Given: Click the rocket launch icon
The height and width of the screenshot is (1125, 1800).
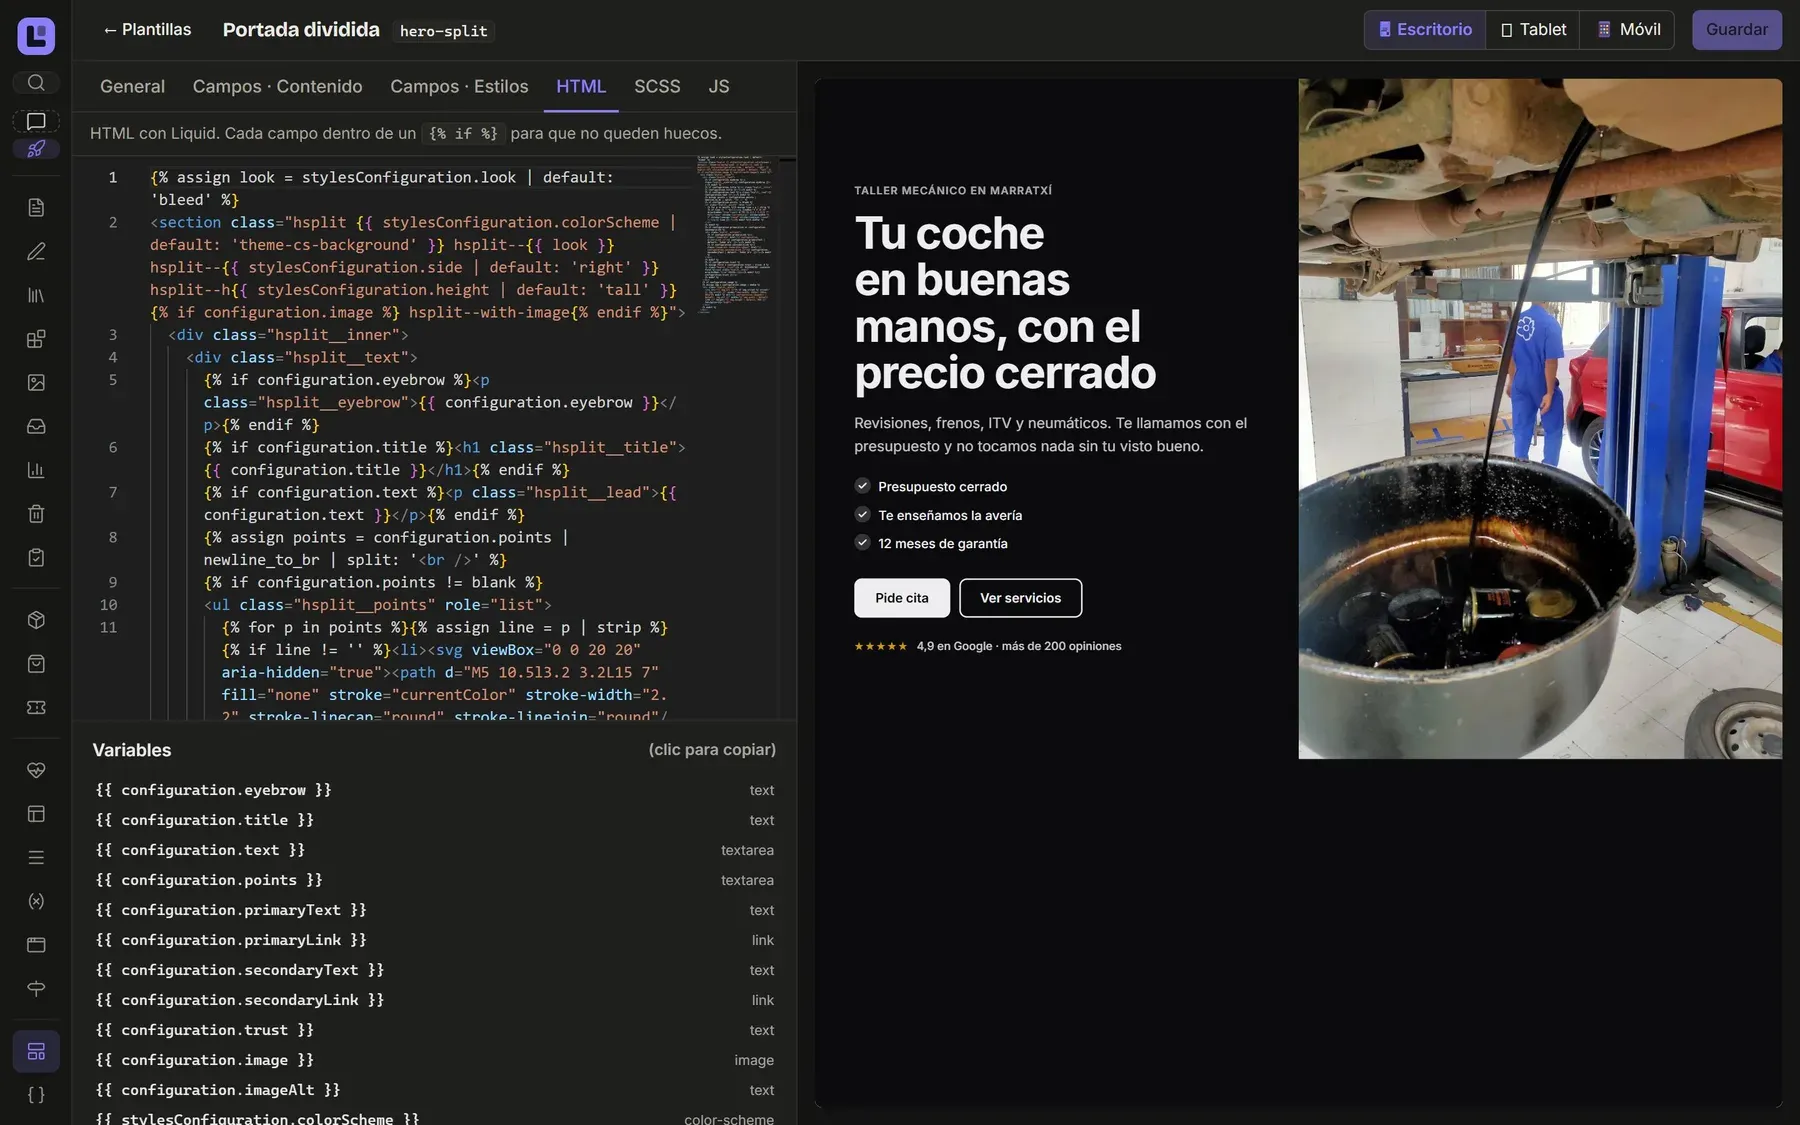Looking at the screenshot, I should pos(36,149).
